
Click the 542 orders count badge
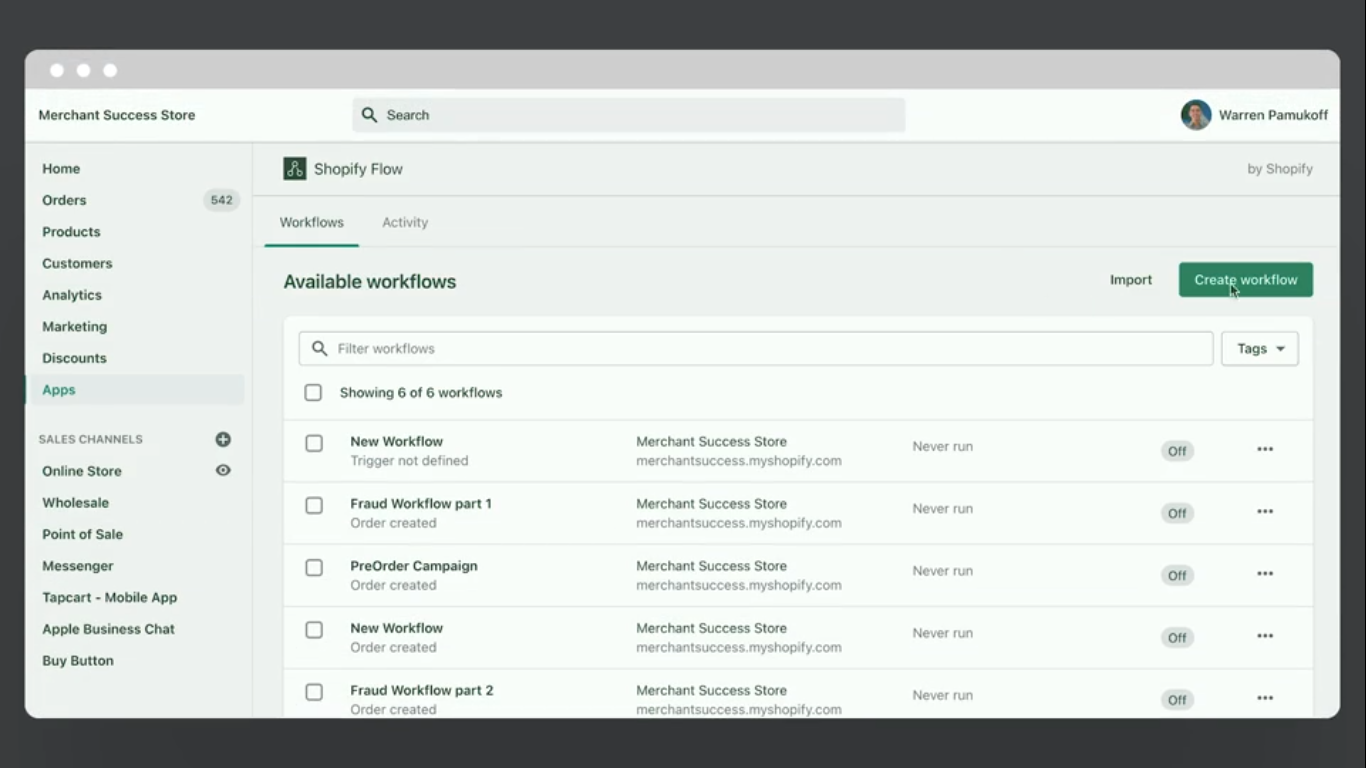point(221,200)
